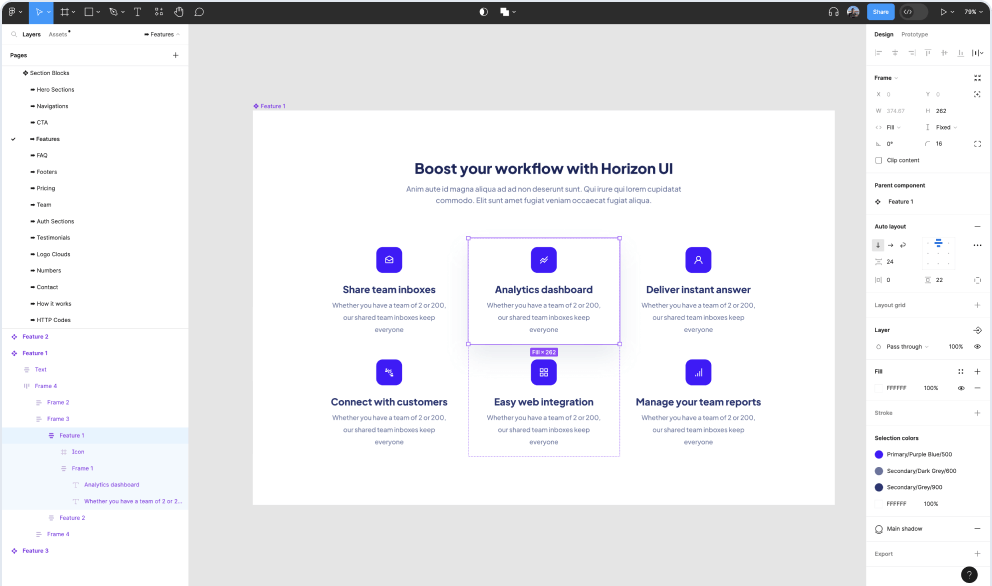Click the headphones audio icon
The height and width of the screenshot is (586, 992).
[x=833, y=11]
